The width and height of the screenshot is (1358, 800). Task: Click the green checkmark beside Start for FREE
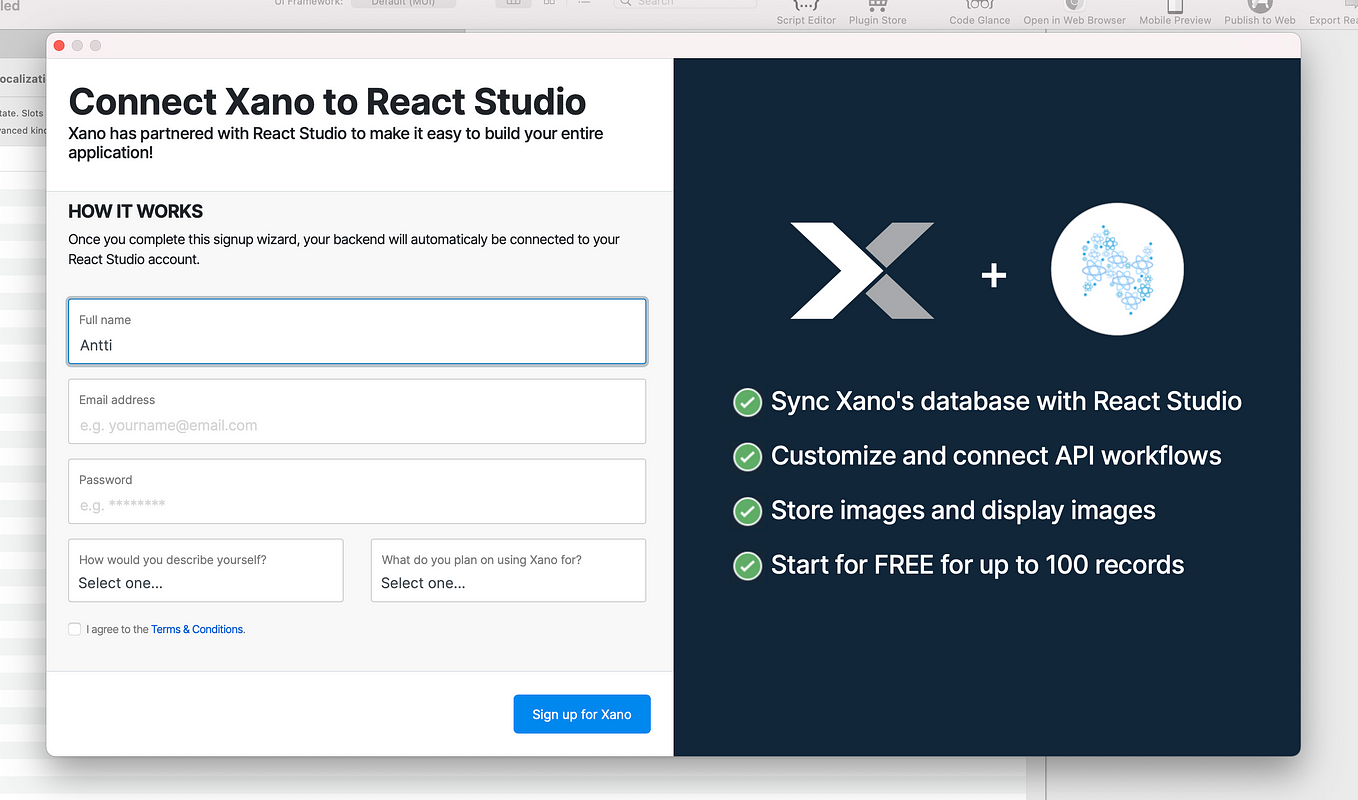coord(747,565)
